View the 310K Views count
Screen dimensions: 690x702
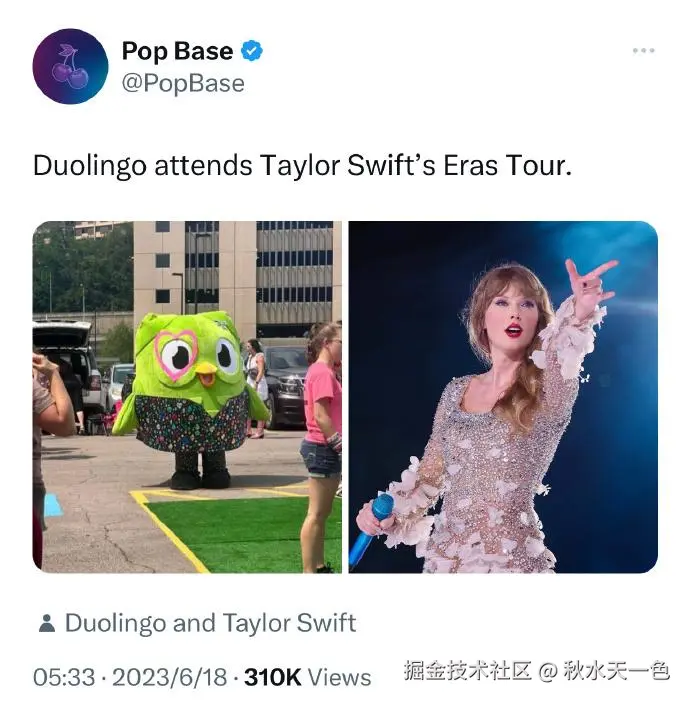click(x=308, y=677)
